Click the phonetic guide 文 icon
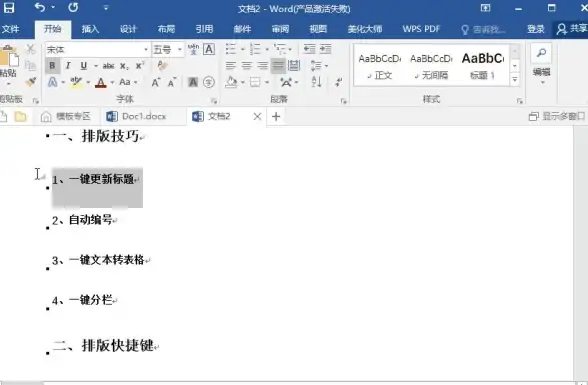Screen dimensions: 588x385 193,49
